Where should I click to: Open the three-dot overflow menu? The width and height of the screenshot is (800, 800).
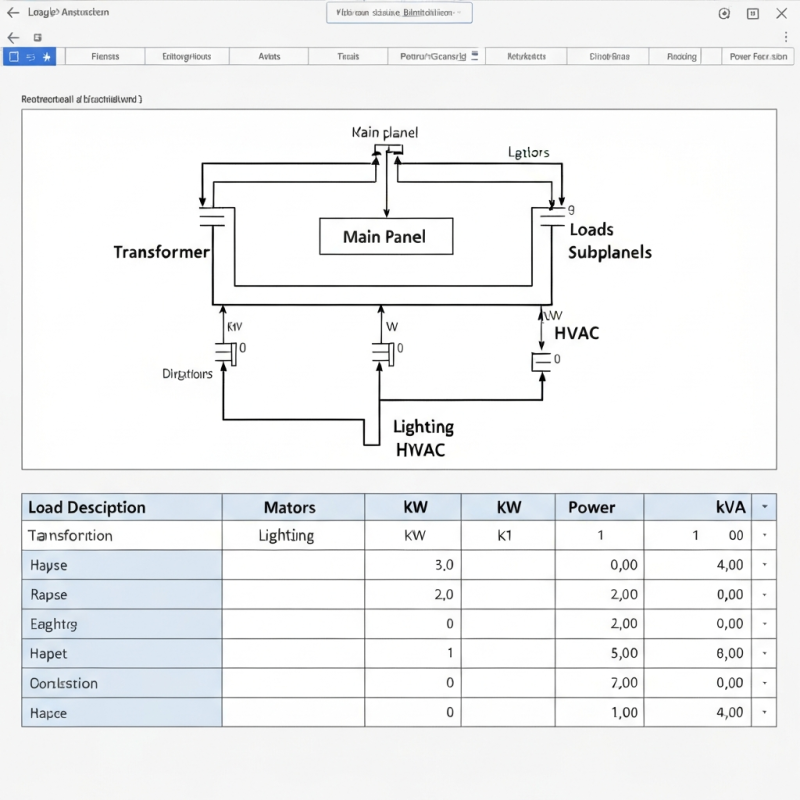tap(785, 35)
